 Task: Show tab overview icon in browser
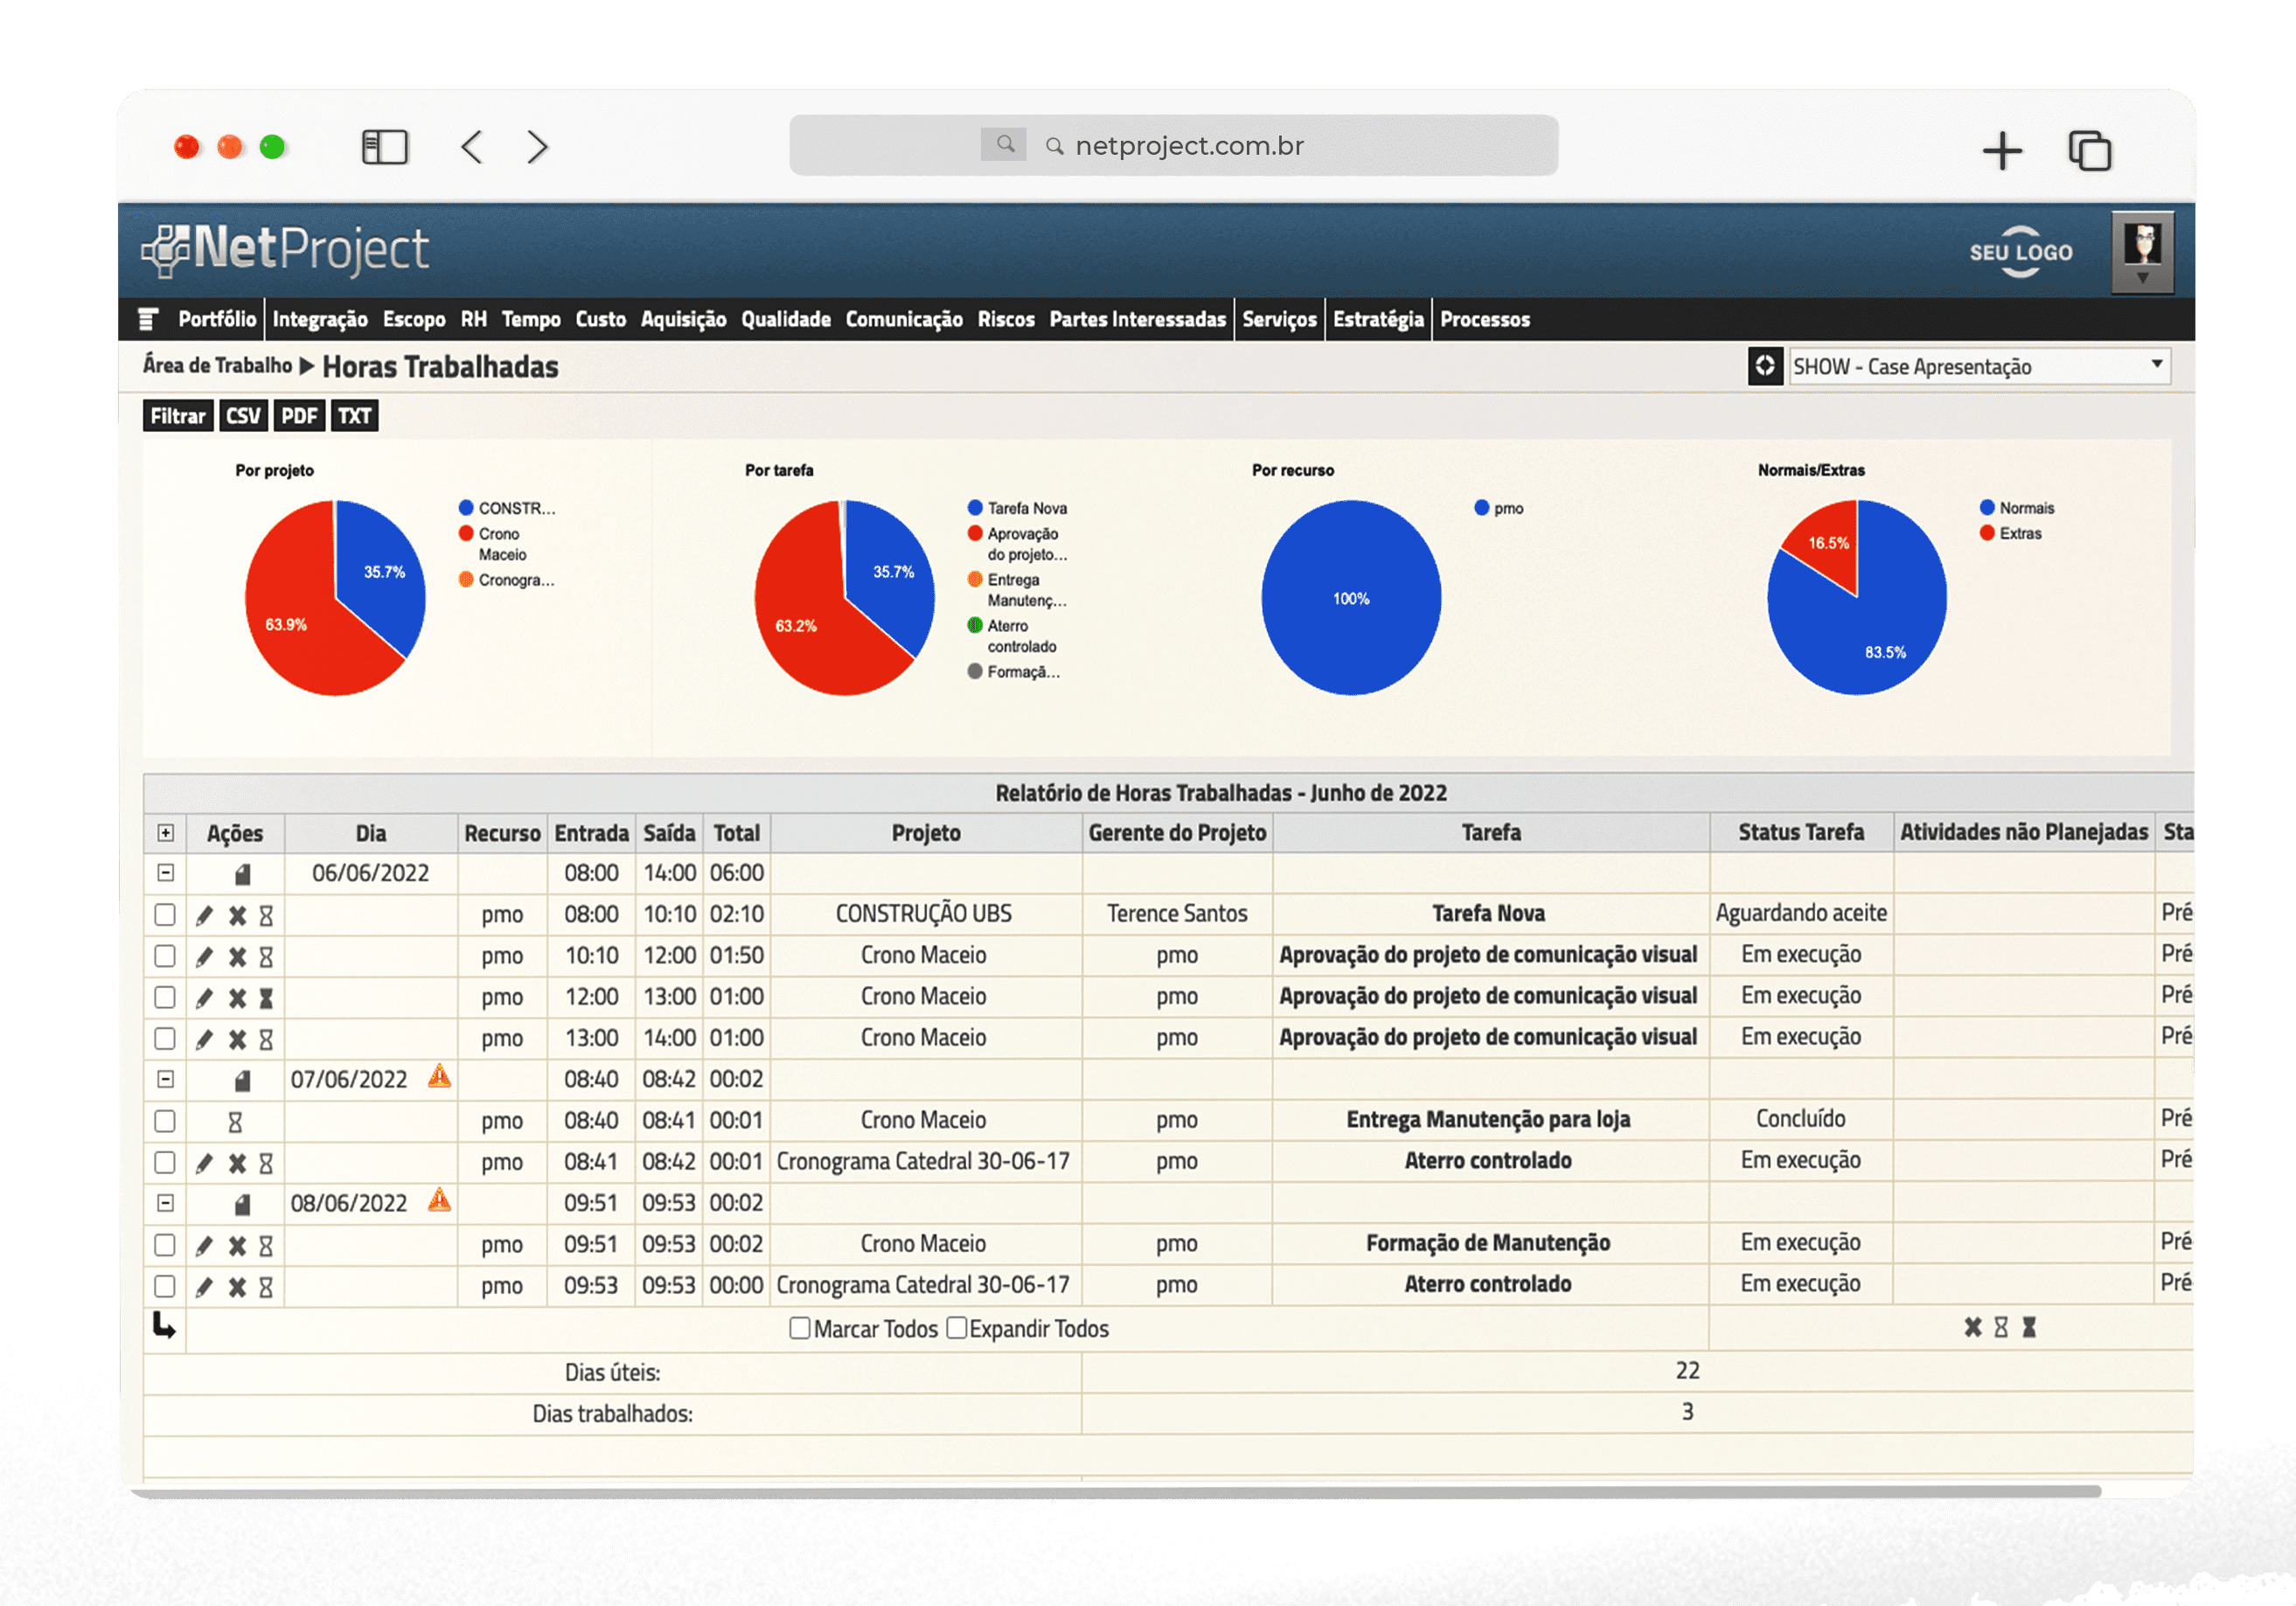(x=2089, y=151)
